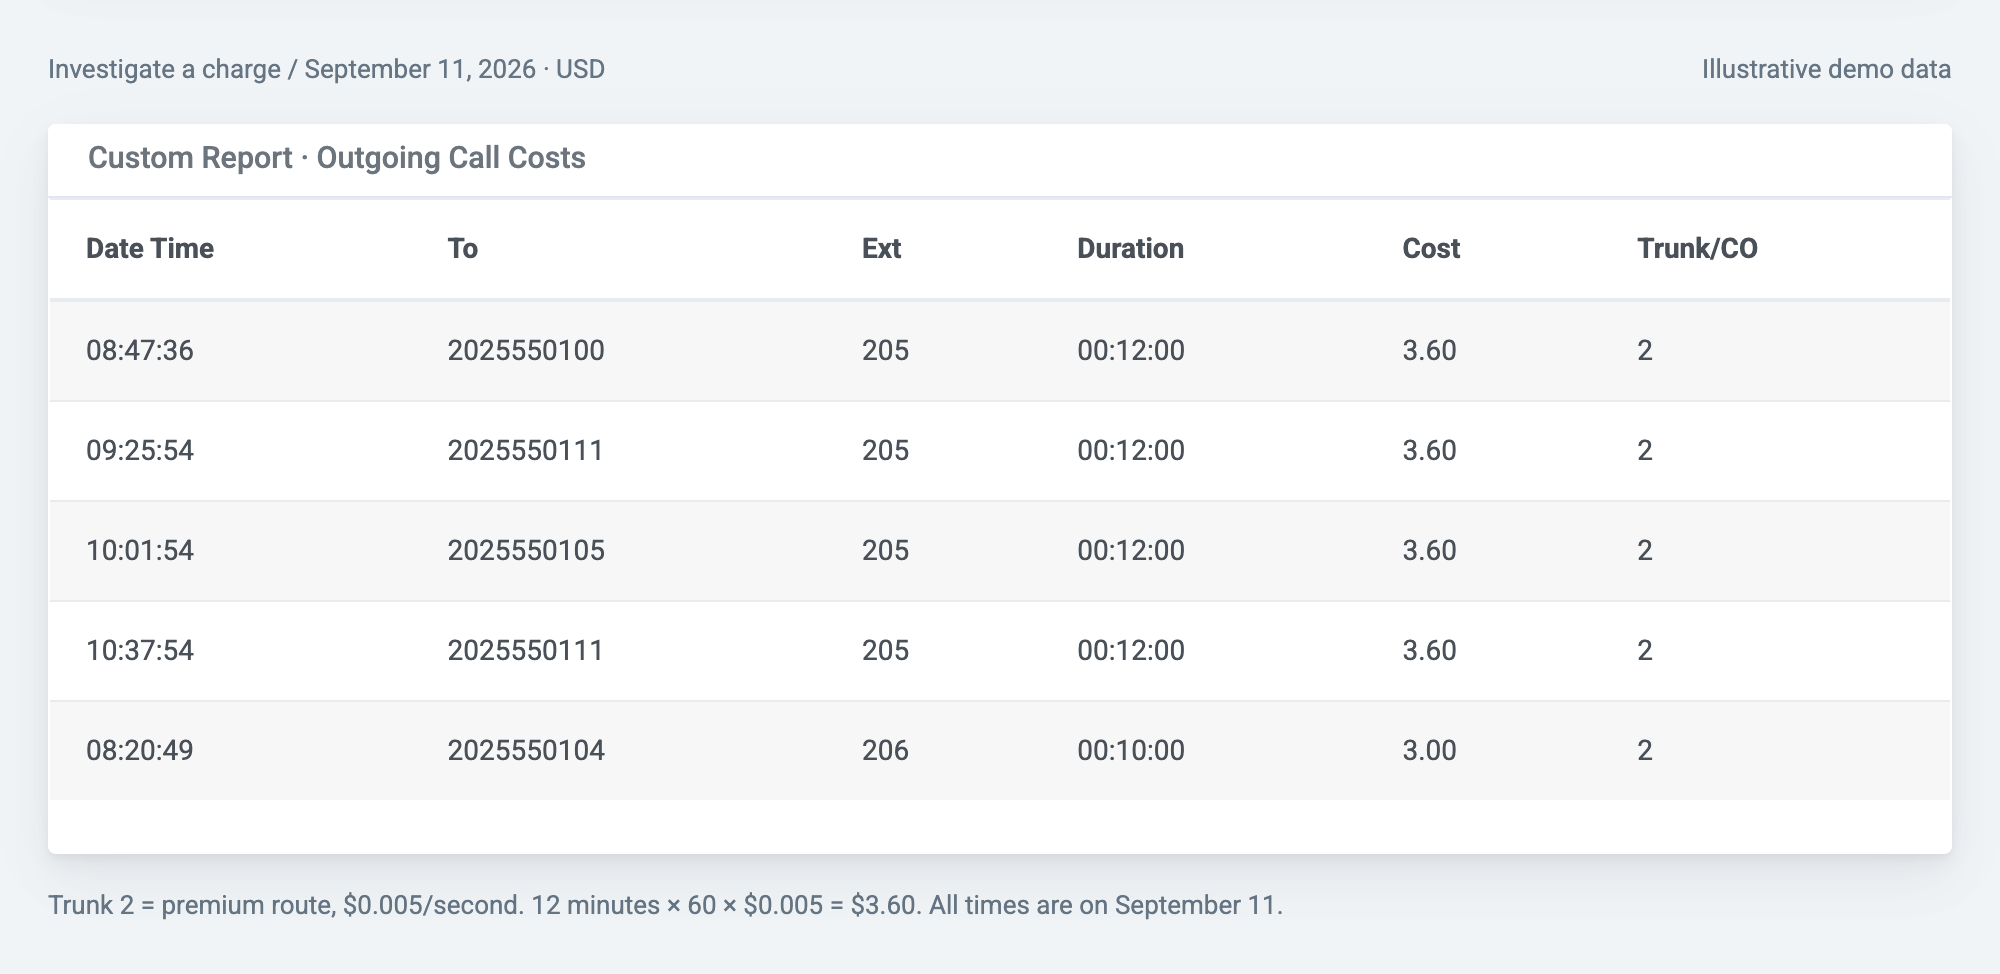This screenshot has height=974, width=2000.
Task: Click the Illustrative demo data label
Action: [1826, 69]
